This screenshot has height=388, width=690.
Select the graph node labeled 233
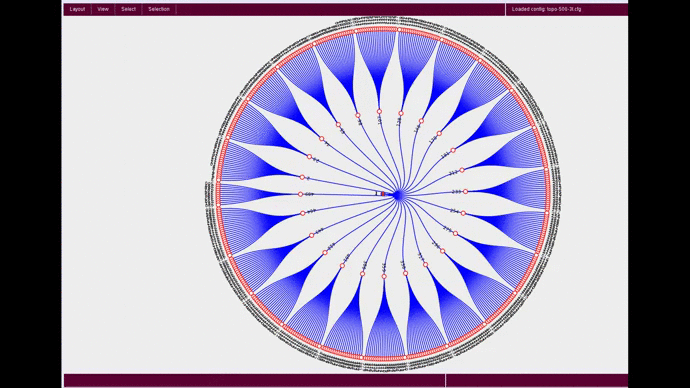(465, 191)
